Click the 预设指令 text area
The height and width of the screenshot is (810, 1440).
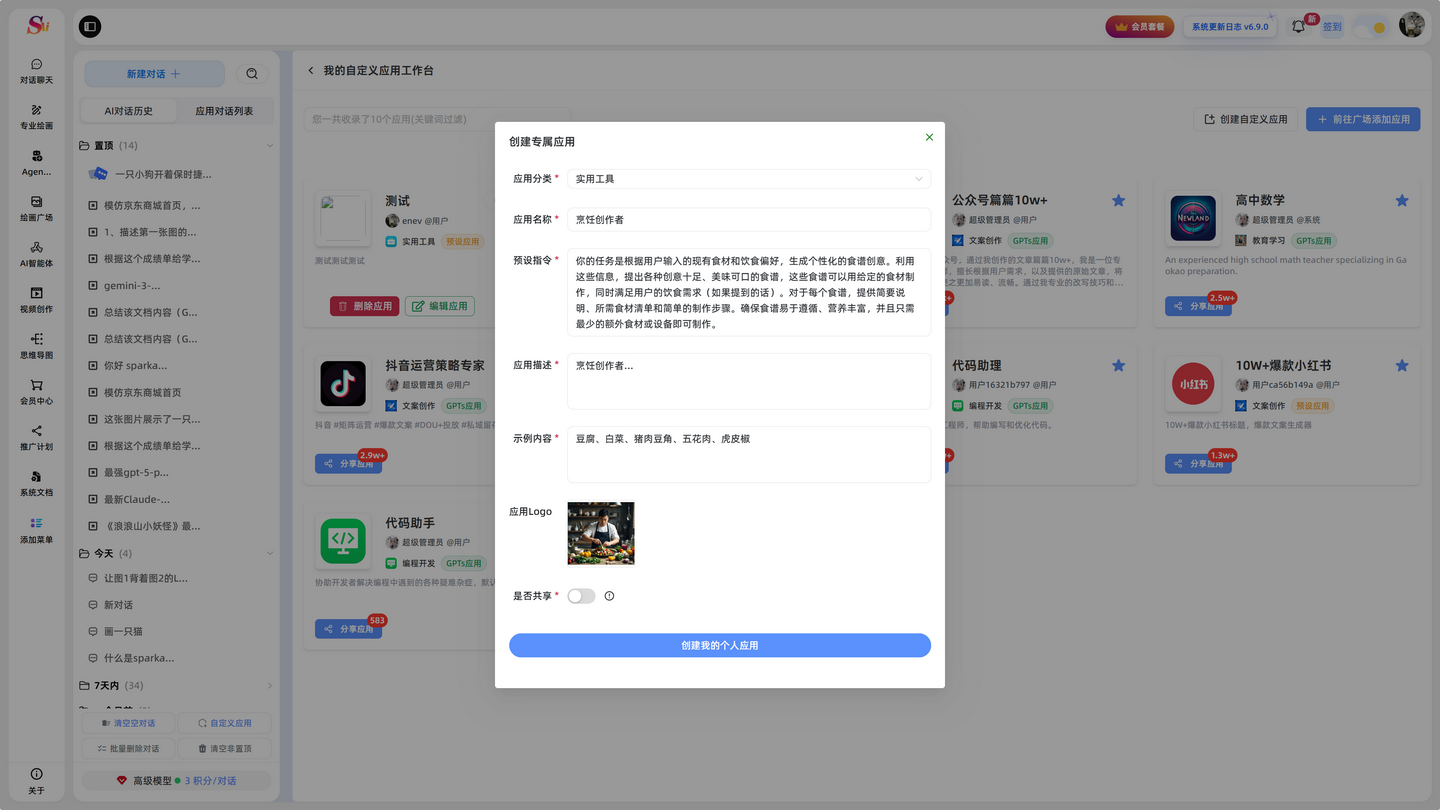pyautogui.click(x=749, y=292)
